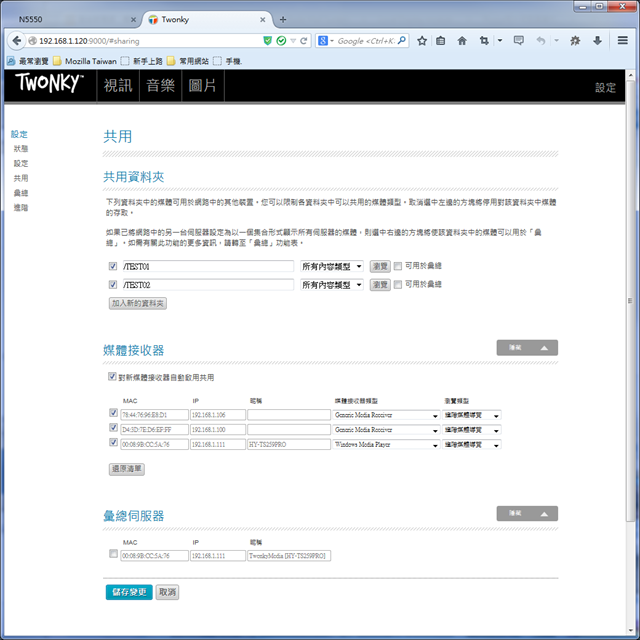Viewport: 640px width, 640px height.
Task: Toggle auto-enable sharing for new receivers
Action: [112, 376]
